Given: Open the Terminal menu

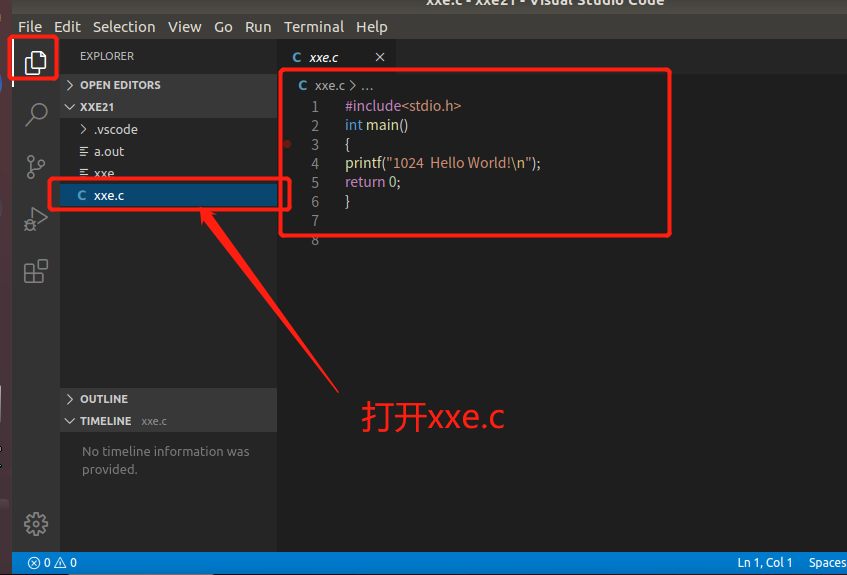Looking at the screenshot, I should pyautogui.click(x=314, y=27).
